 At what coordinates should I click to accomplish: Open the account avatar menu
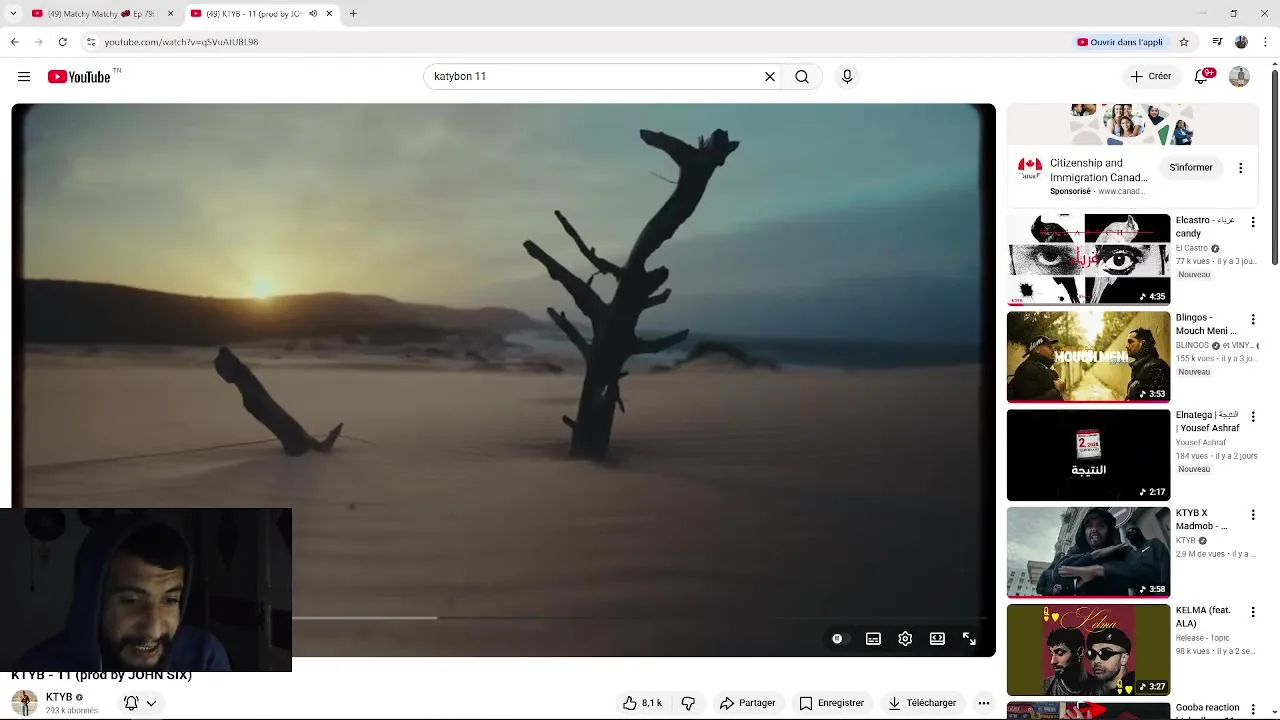click(x=1239, y=77)
